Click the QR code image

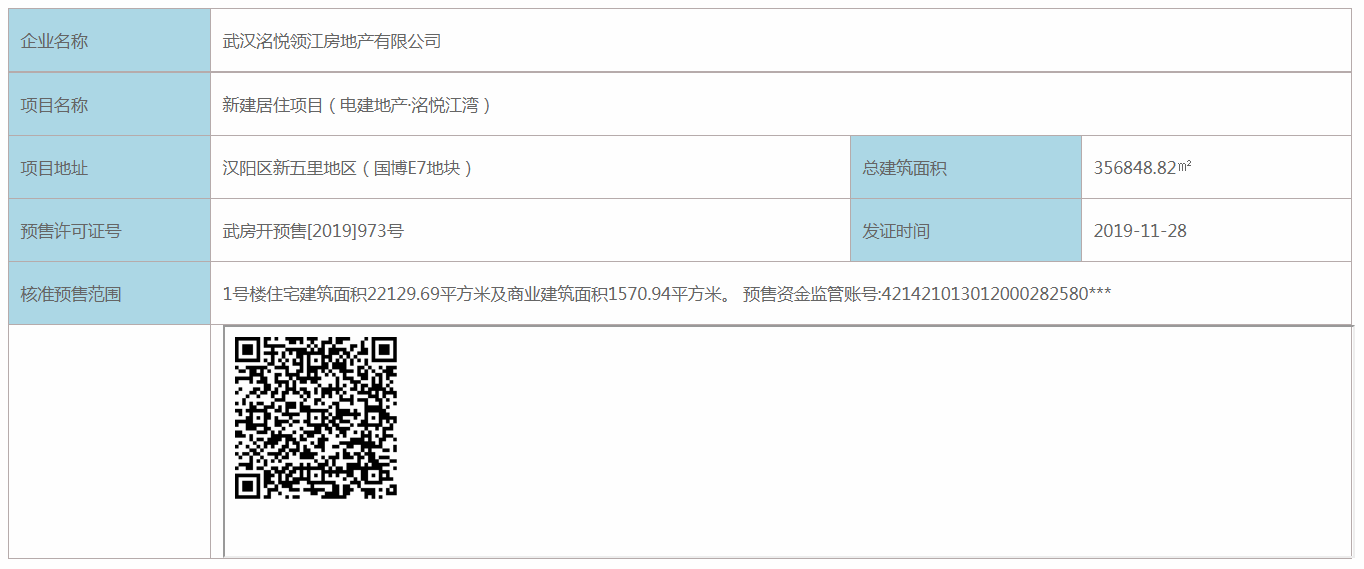tap(315, 418)
